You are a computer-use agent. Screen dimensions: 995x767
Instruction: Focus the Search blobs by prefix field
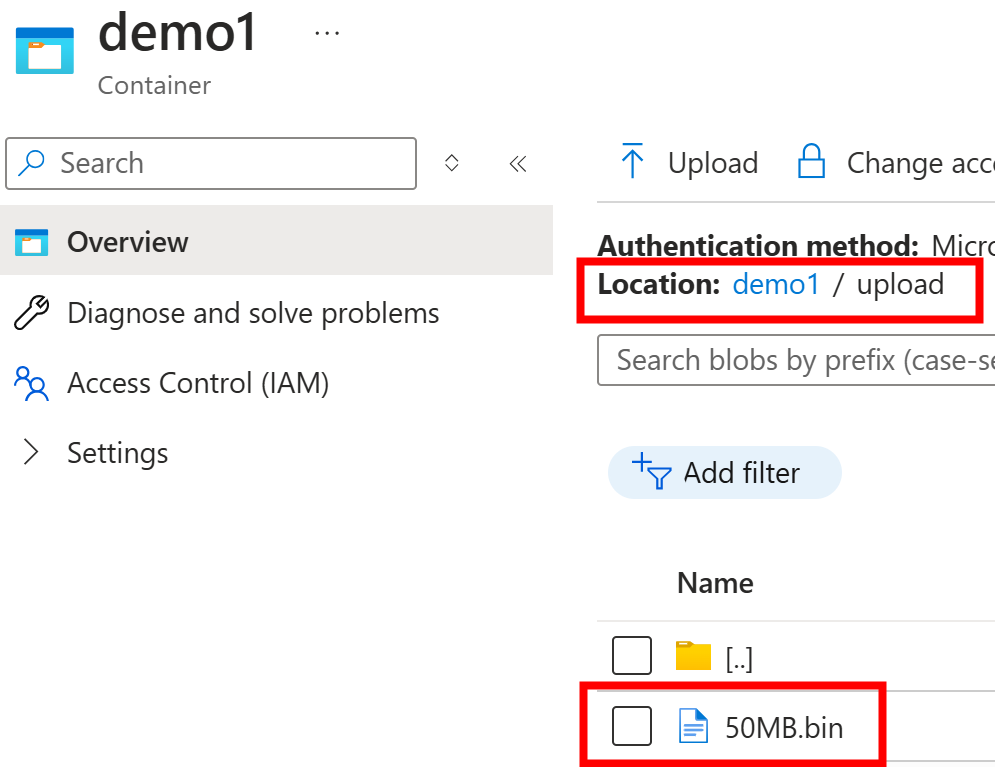(796, 360)
